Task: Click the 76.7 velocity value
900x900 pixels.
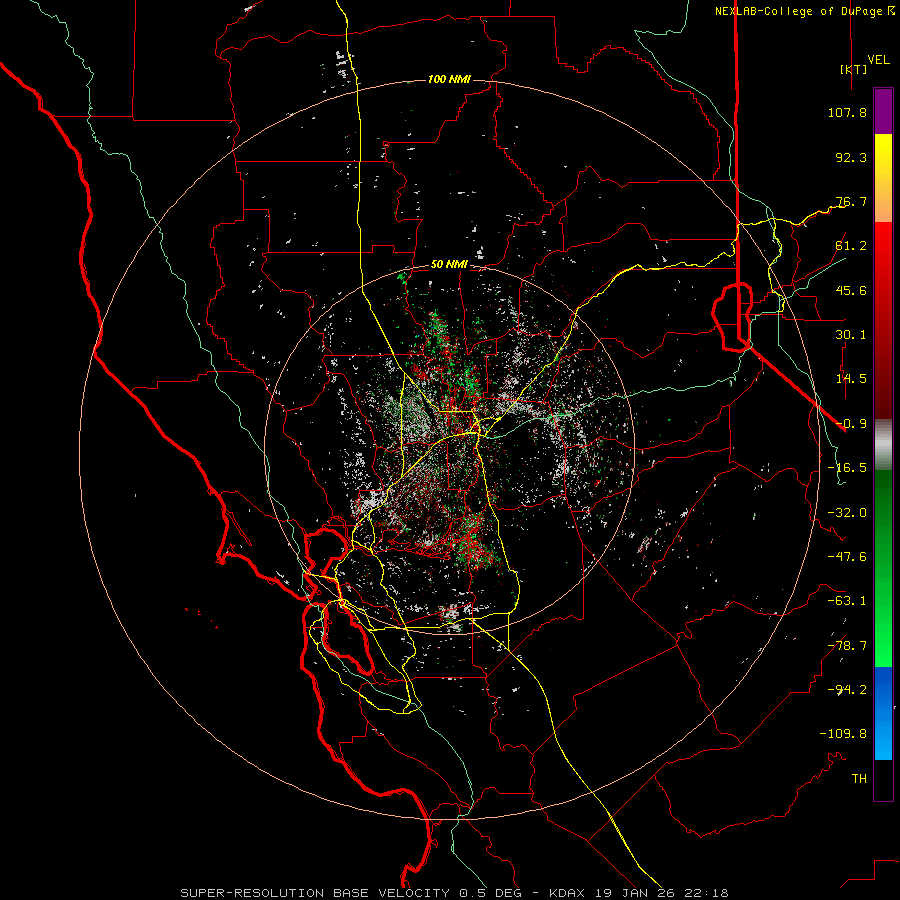Action: pyautogui.click(x=851, y=201)
